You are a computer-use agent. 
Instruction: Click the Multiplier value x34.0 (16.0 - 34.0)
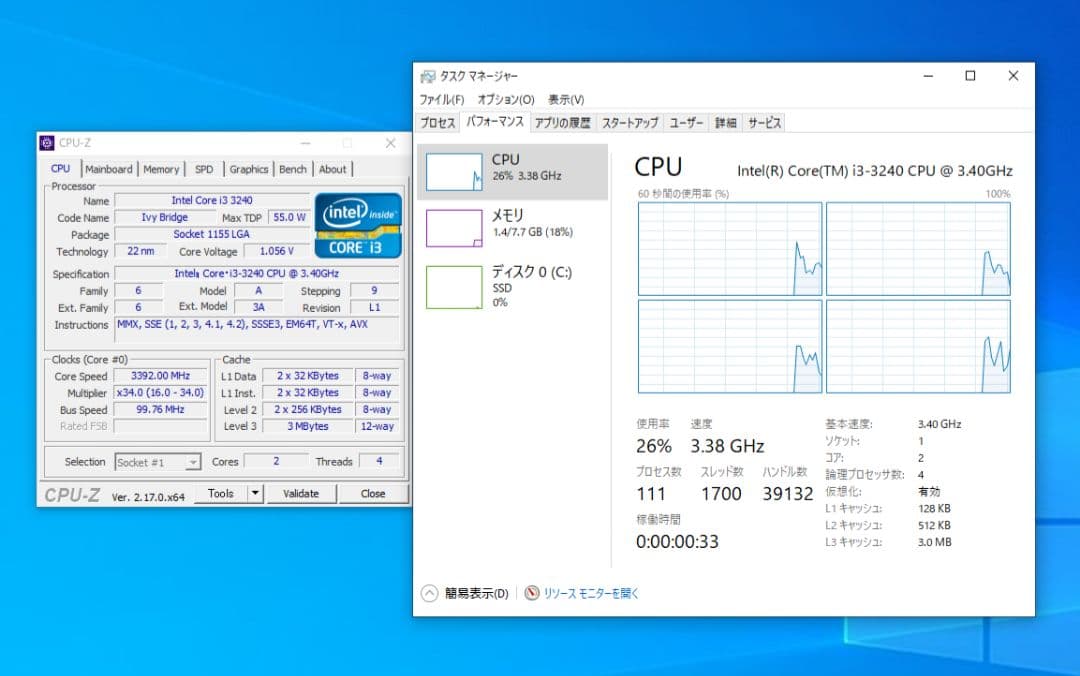tap(160, 393)
